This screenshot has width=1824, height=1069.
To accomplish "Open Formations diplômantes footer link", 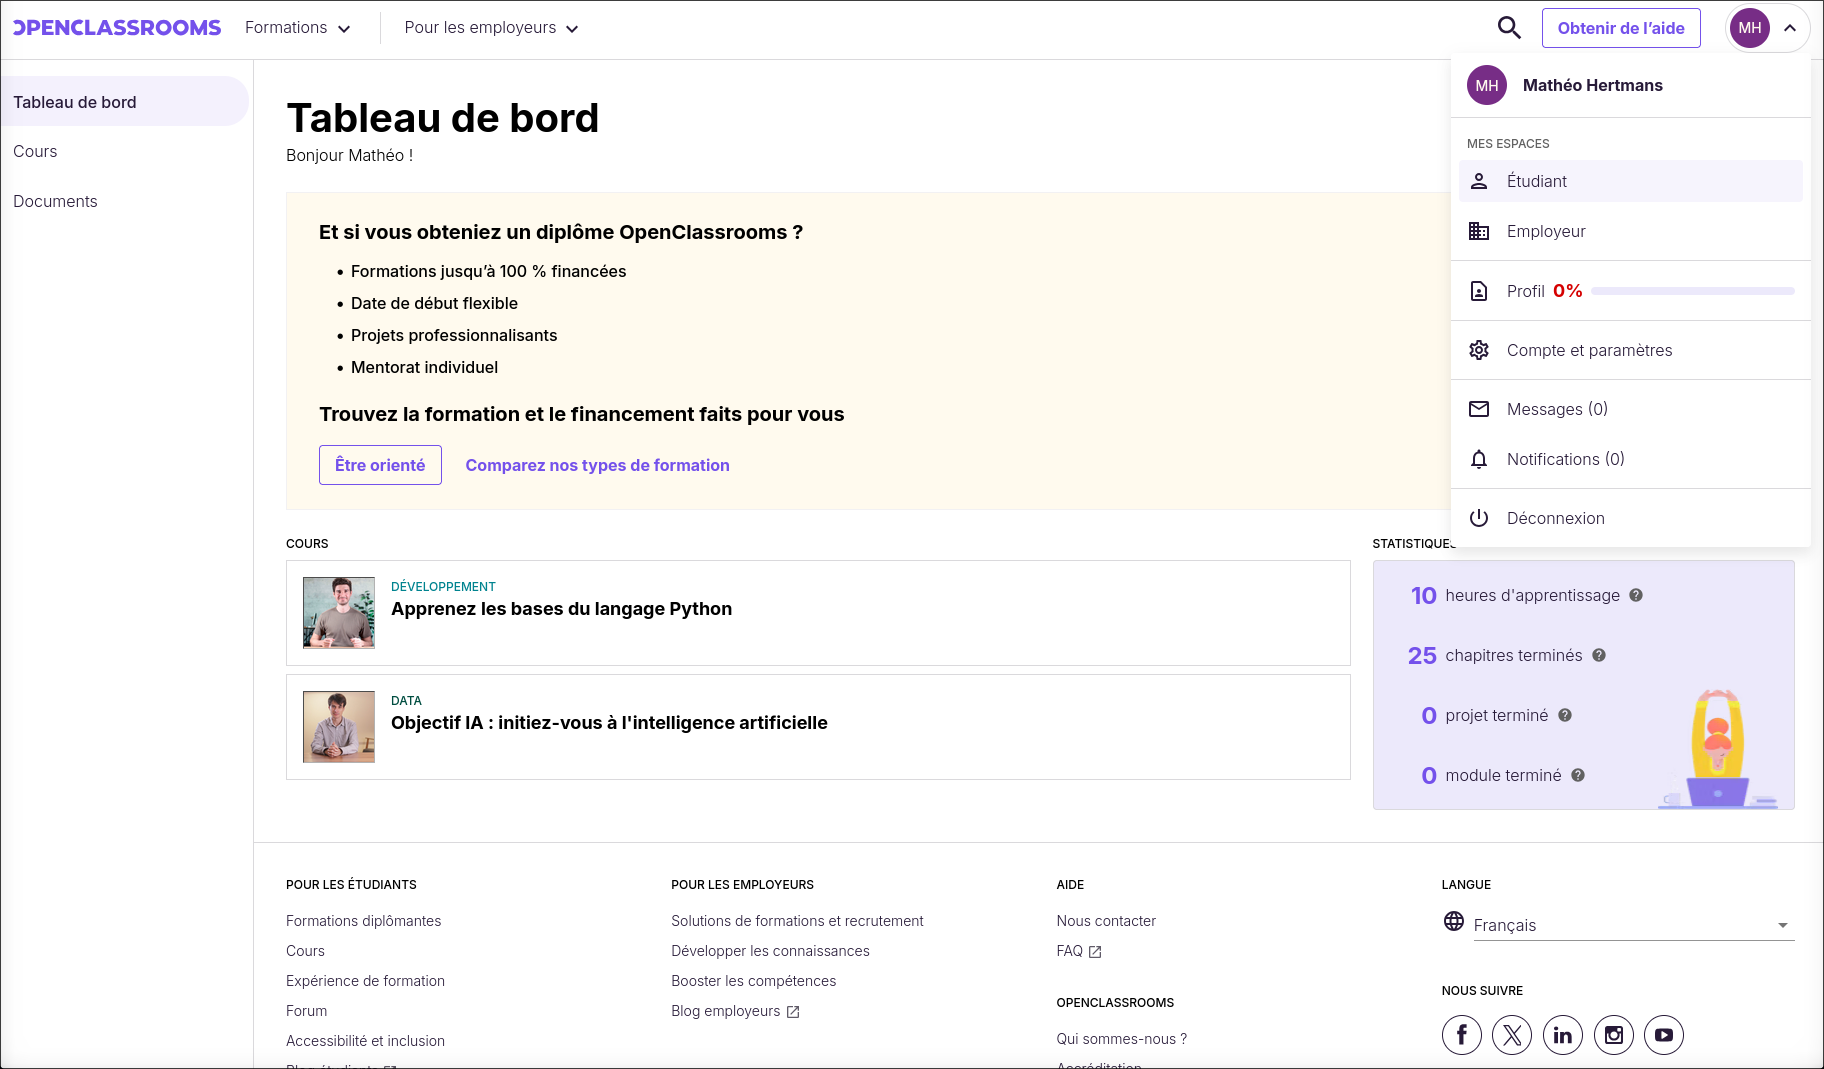I will (363, 921).
